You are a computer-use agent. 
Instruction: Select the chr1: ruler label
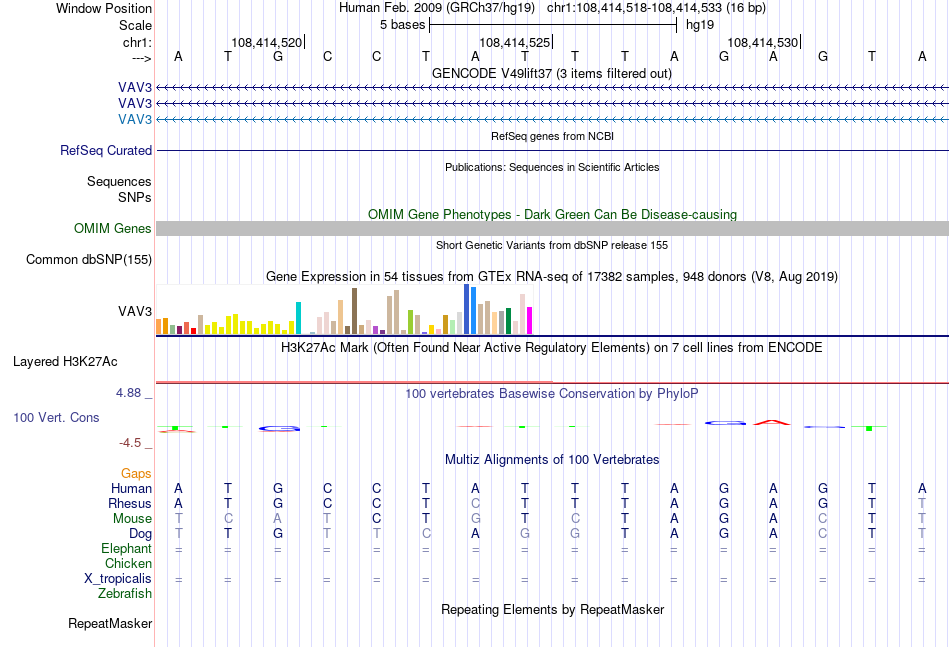click(137, 42)
